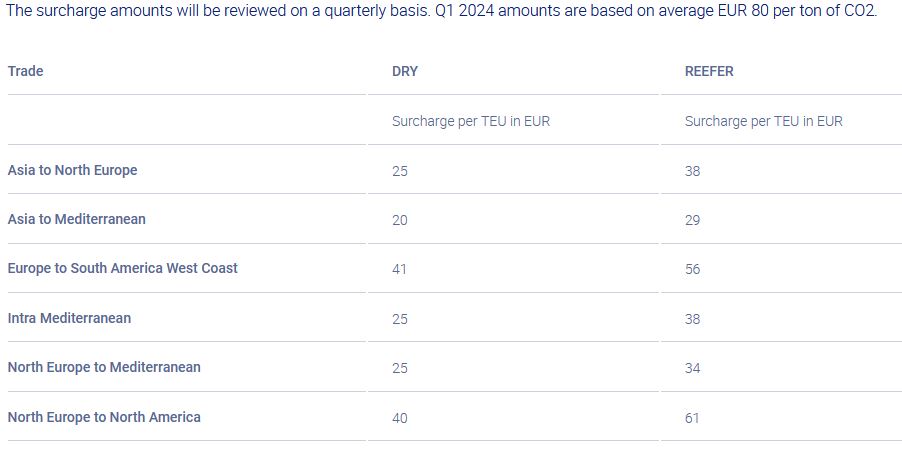This screenshot has height=475, width=902.
Task: Click REEFER 'Surcharge per TEU in EUR' subheader
Action: [764, 121]
